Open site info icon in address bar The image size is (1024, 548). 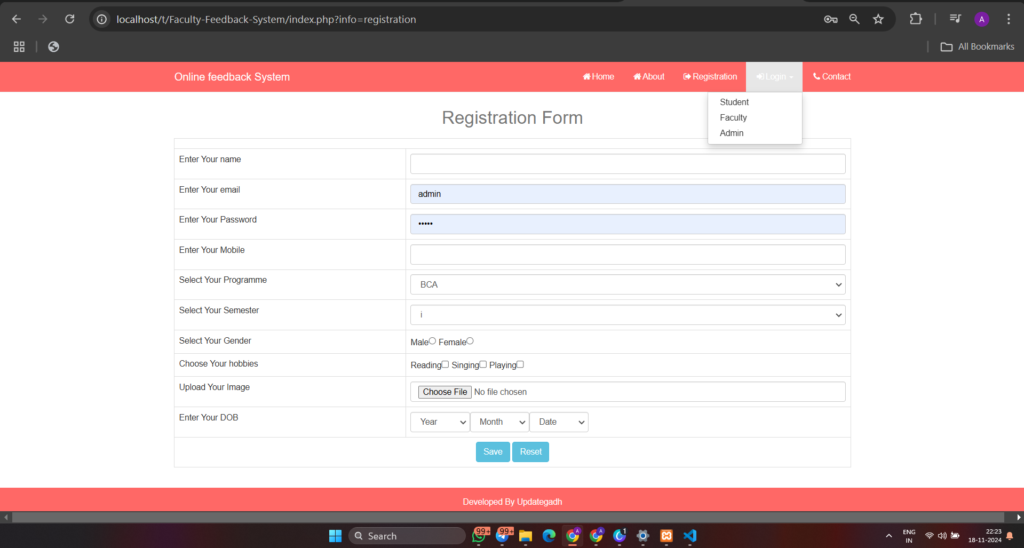click(102, 20)
